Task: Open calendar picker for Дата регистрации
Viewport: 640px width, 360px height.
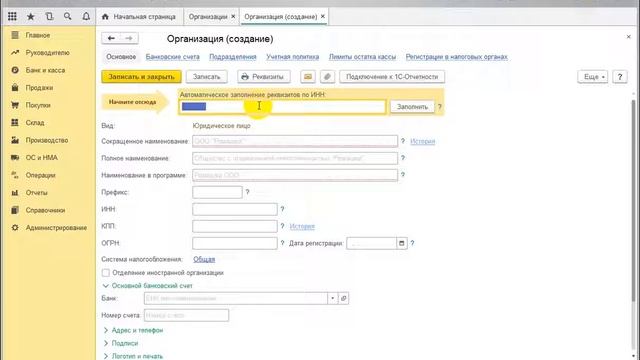Action: [402, 243]
